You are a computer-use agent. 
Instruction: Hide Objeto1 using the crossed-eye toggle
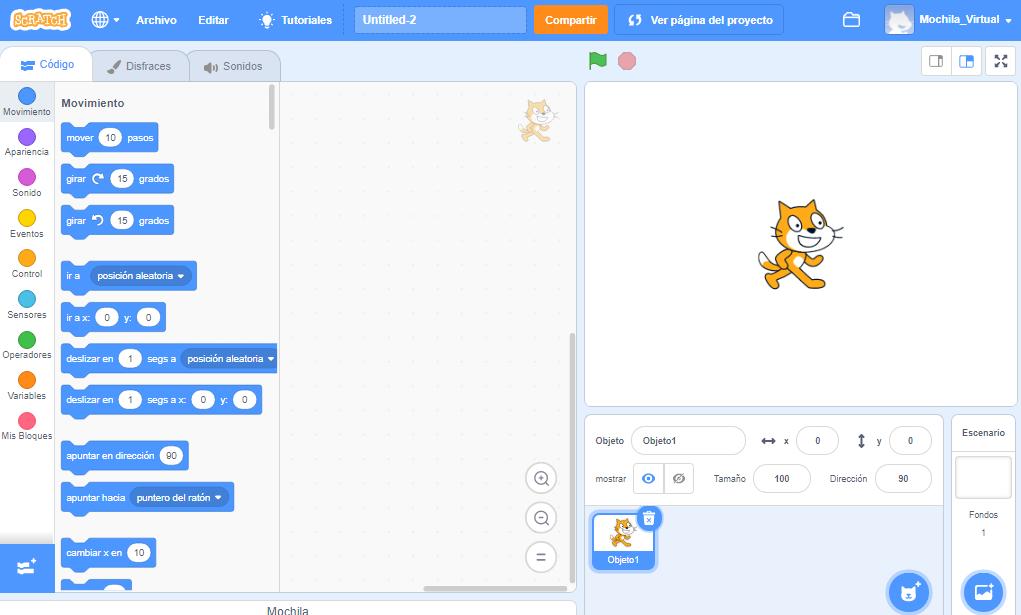pos(679,478)
